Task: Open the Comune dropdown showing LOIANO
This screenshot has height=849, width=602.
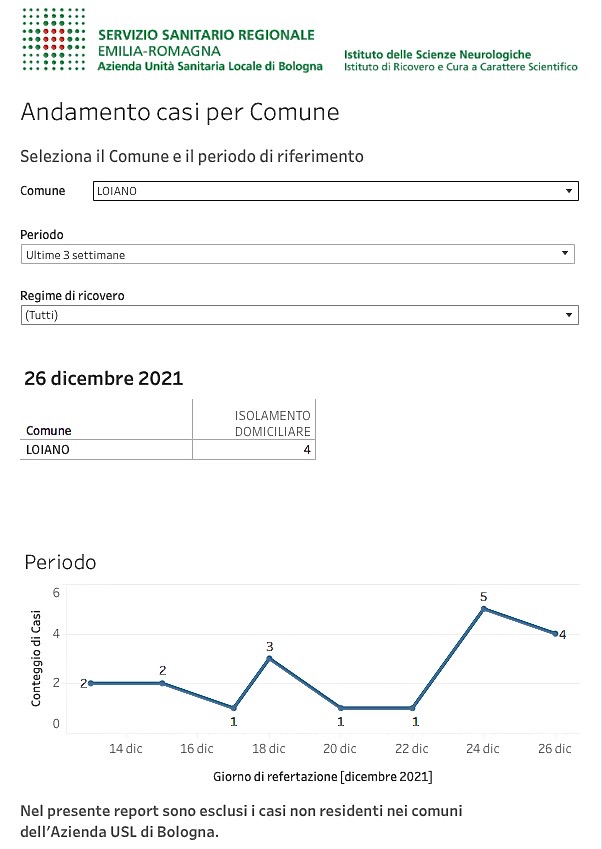Action: [336, 191]
